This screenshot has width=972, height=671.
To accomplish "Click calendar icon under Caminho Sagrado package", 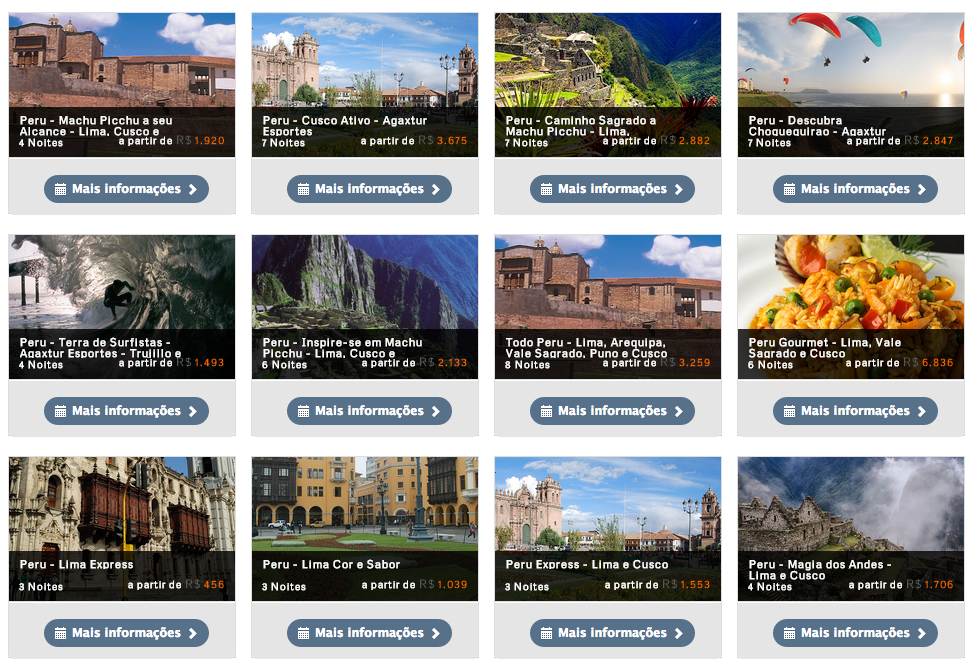I will (x=546, y=189).
